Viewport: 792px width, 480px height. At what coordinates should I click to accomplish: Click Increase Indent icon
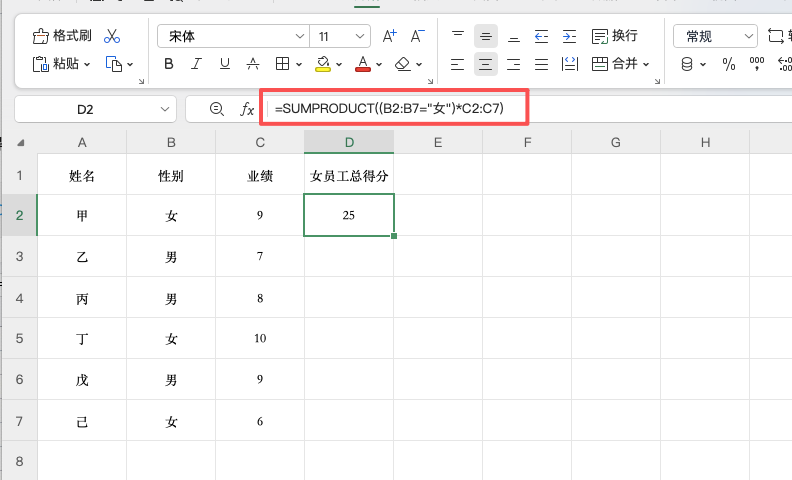click(x=569, y=36)
